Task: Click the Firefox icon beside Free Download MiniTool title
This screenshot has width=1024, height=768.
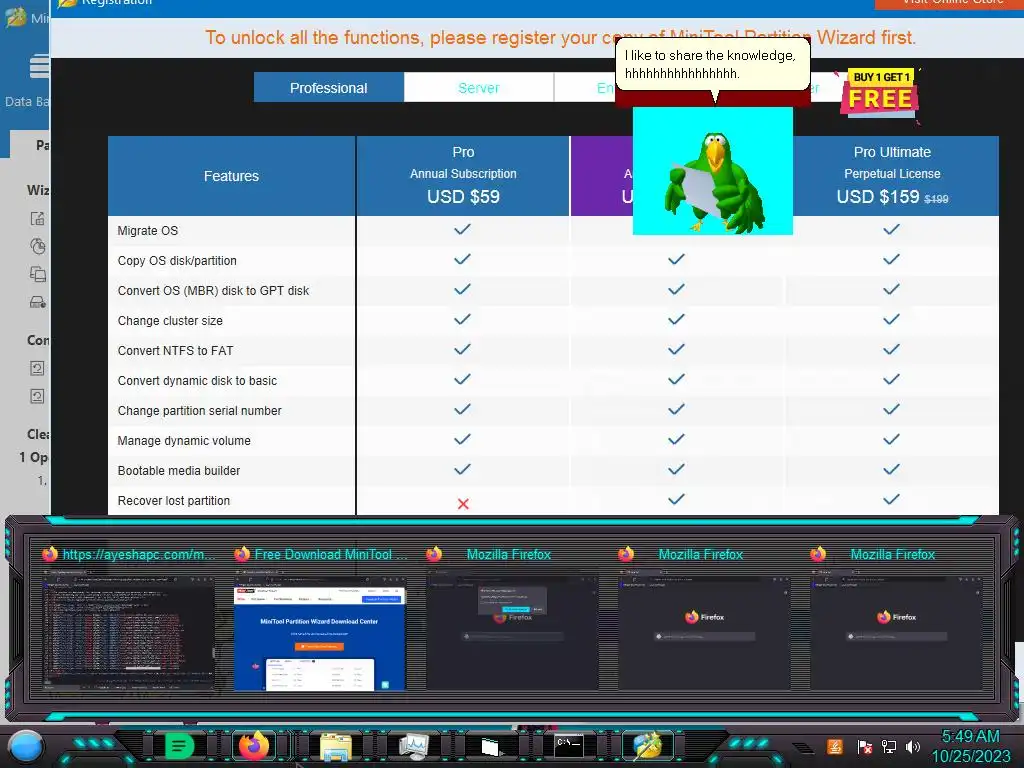Action: click(x=242, y=554)
